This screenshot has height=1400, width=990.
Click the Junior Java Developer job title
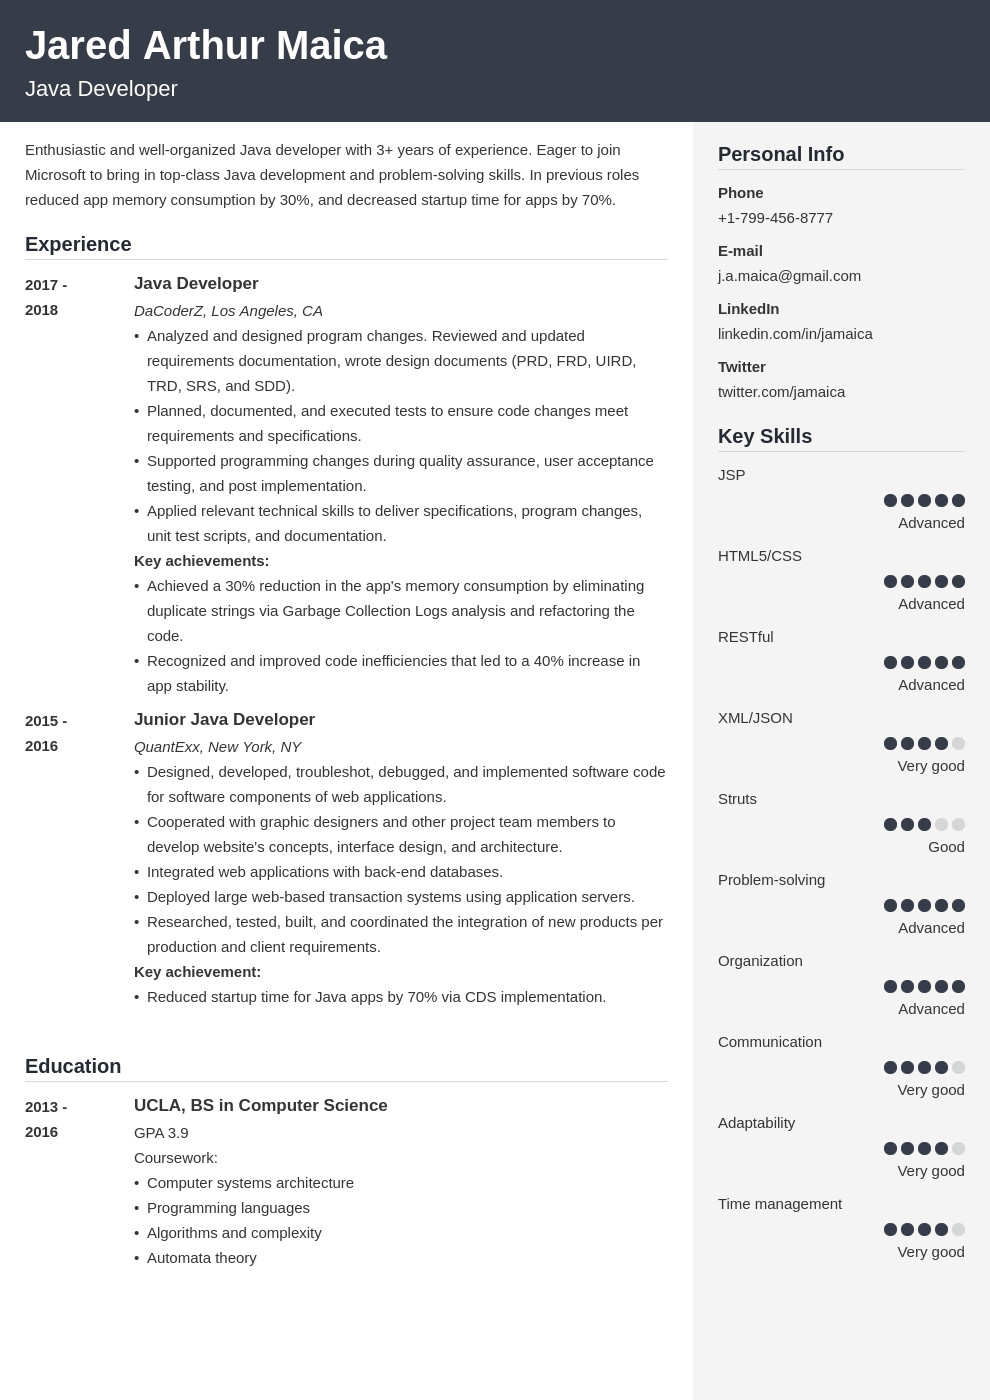click(224, 720)
